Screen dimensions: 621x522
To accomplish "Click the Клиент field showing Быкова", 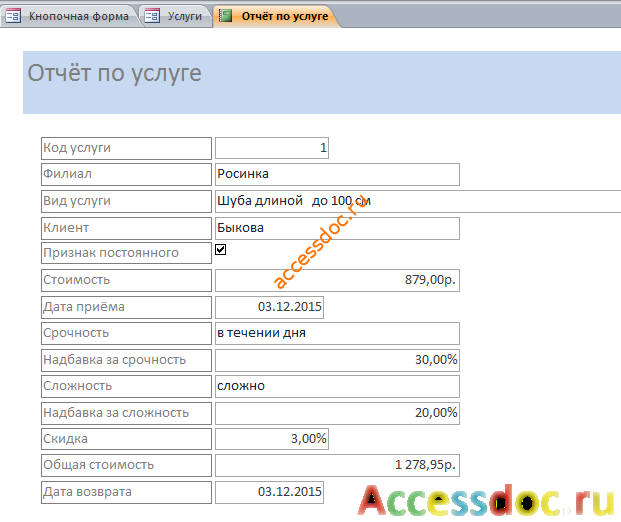I will pyautogui.click(x=337, y=228).
